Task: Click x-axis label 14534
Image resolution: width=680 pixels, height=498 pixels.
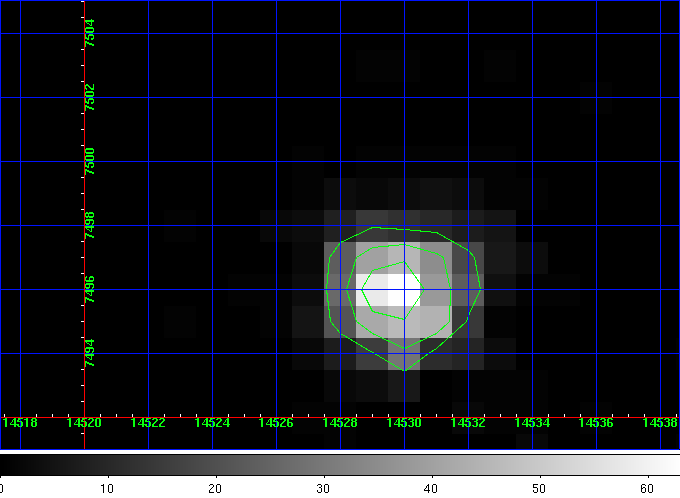Action: pos(532,423)
